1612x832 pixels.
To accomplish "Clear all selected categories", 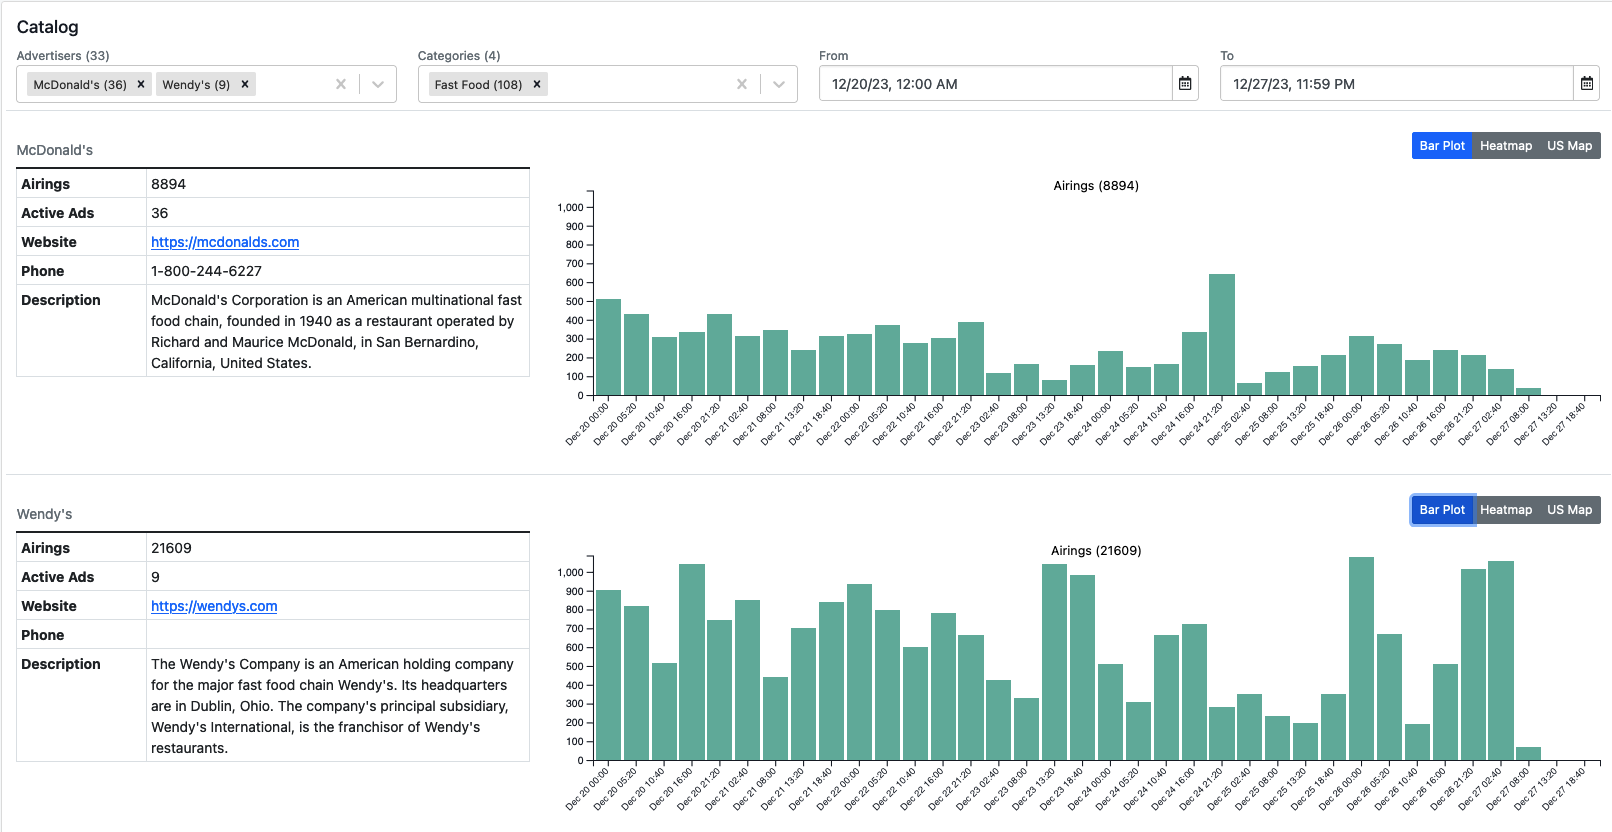I will [742, 85].
